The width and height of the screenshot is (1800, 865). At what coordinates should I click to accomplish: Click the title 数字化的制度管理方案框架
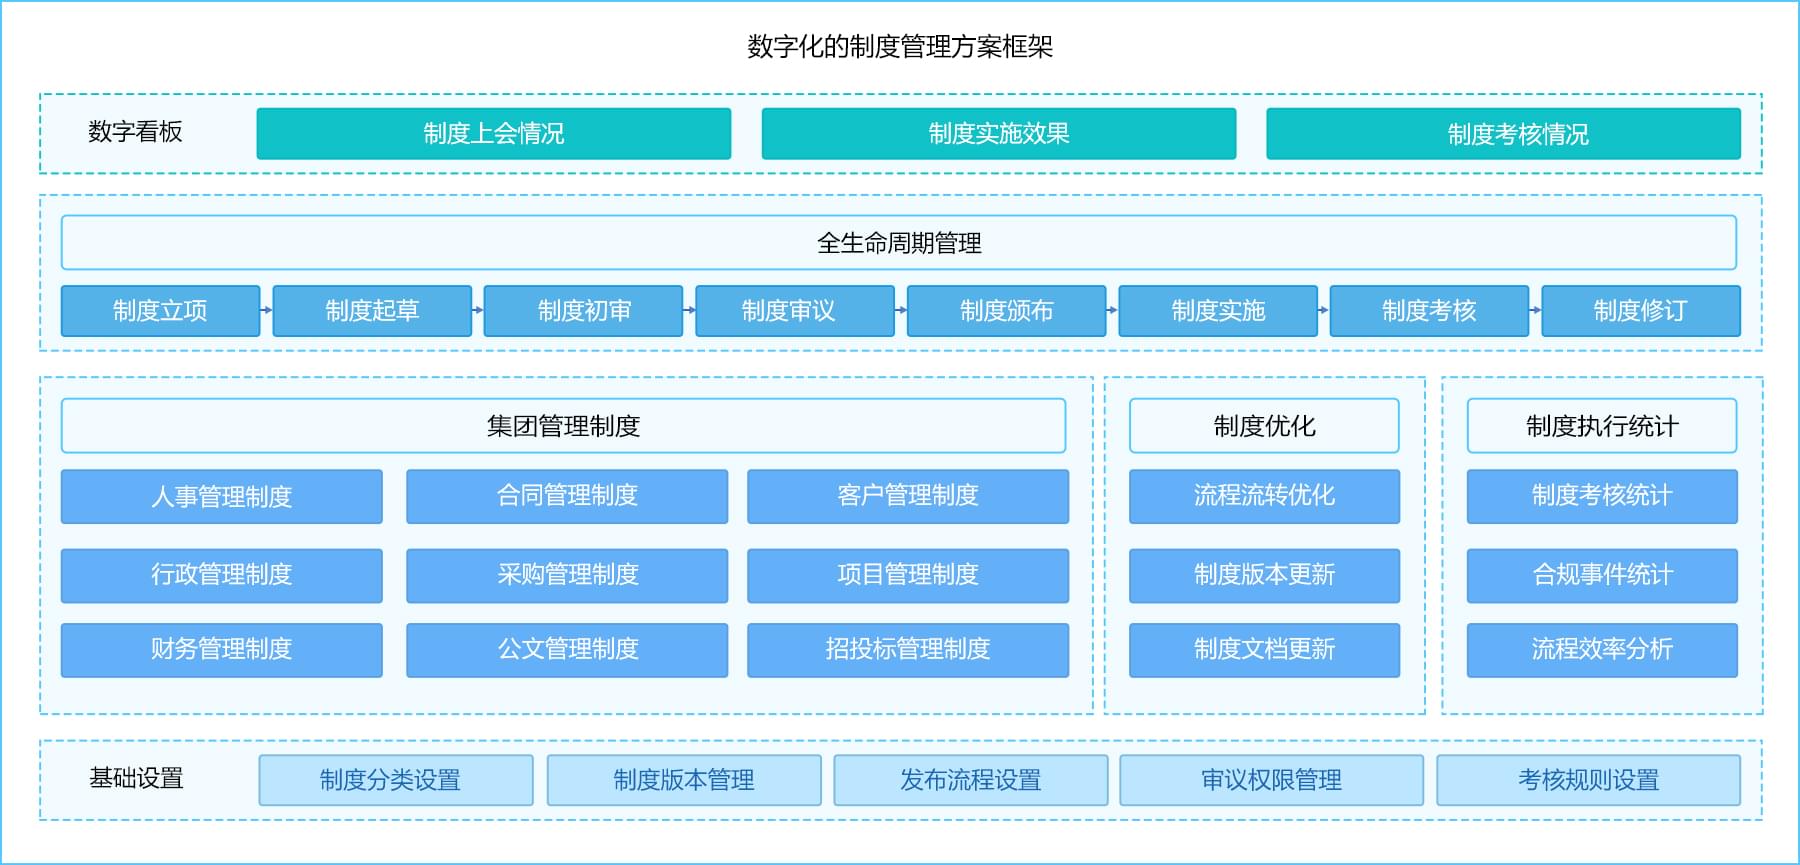click(x=900, y=46)
